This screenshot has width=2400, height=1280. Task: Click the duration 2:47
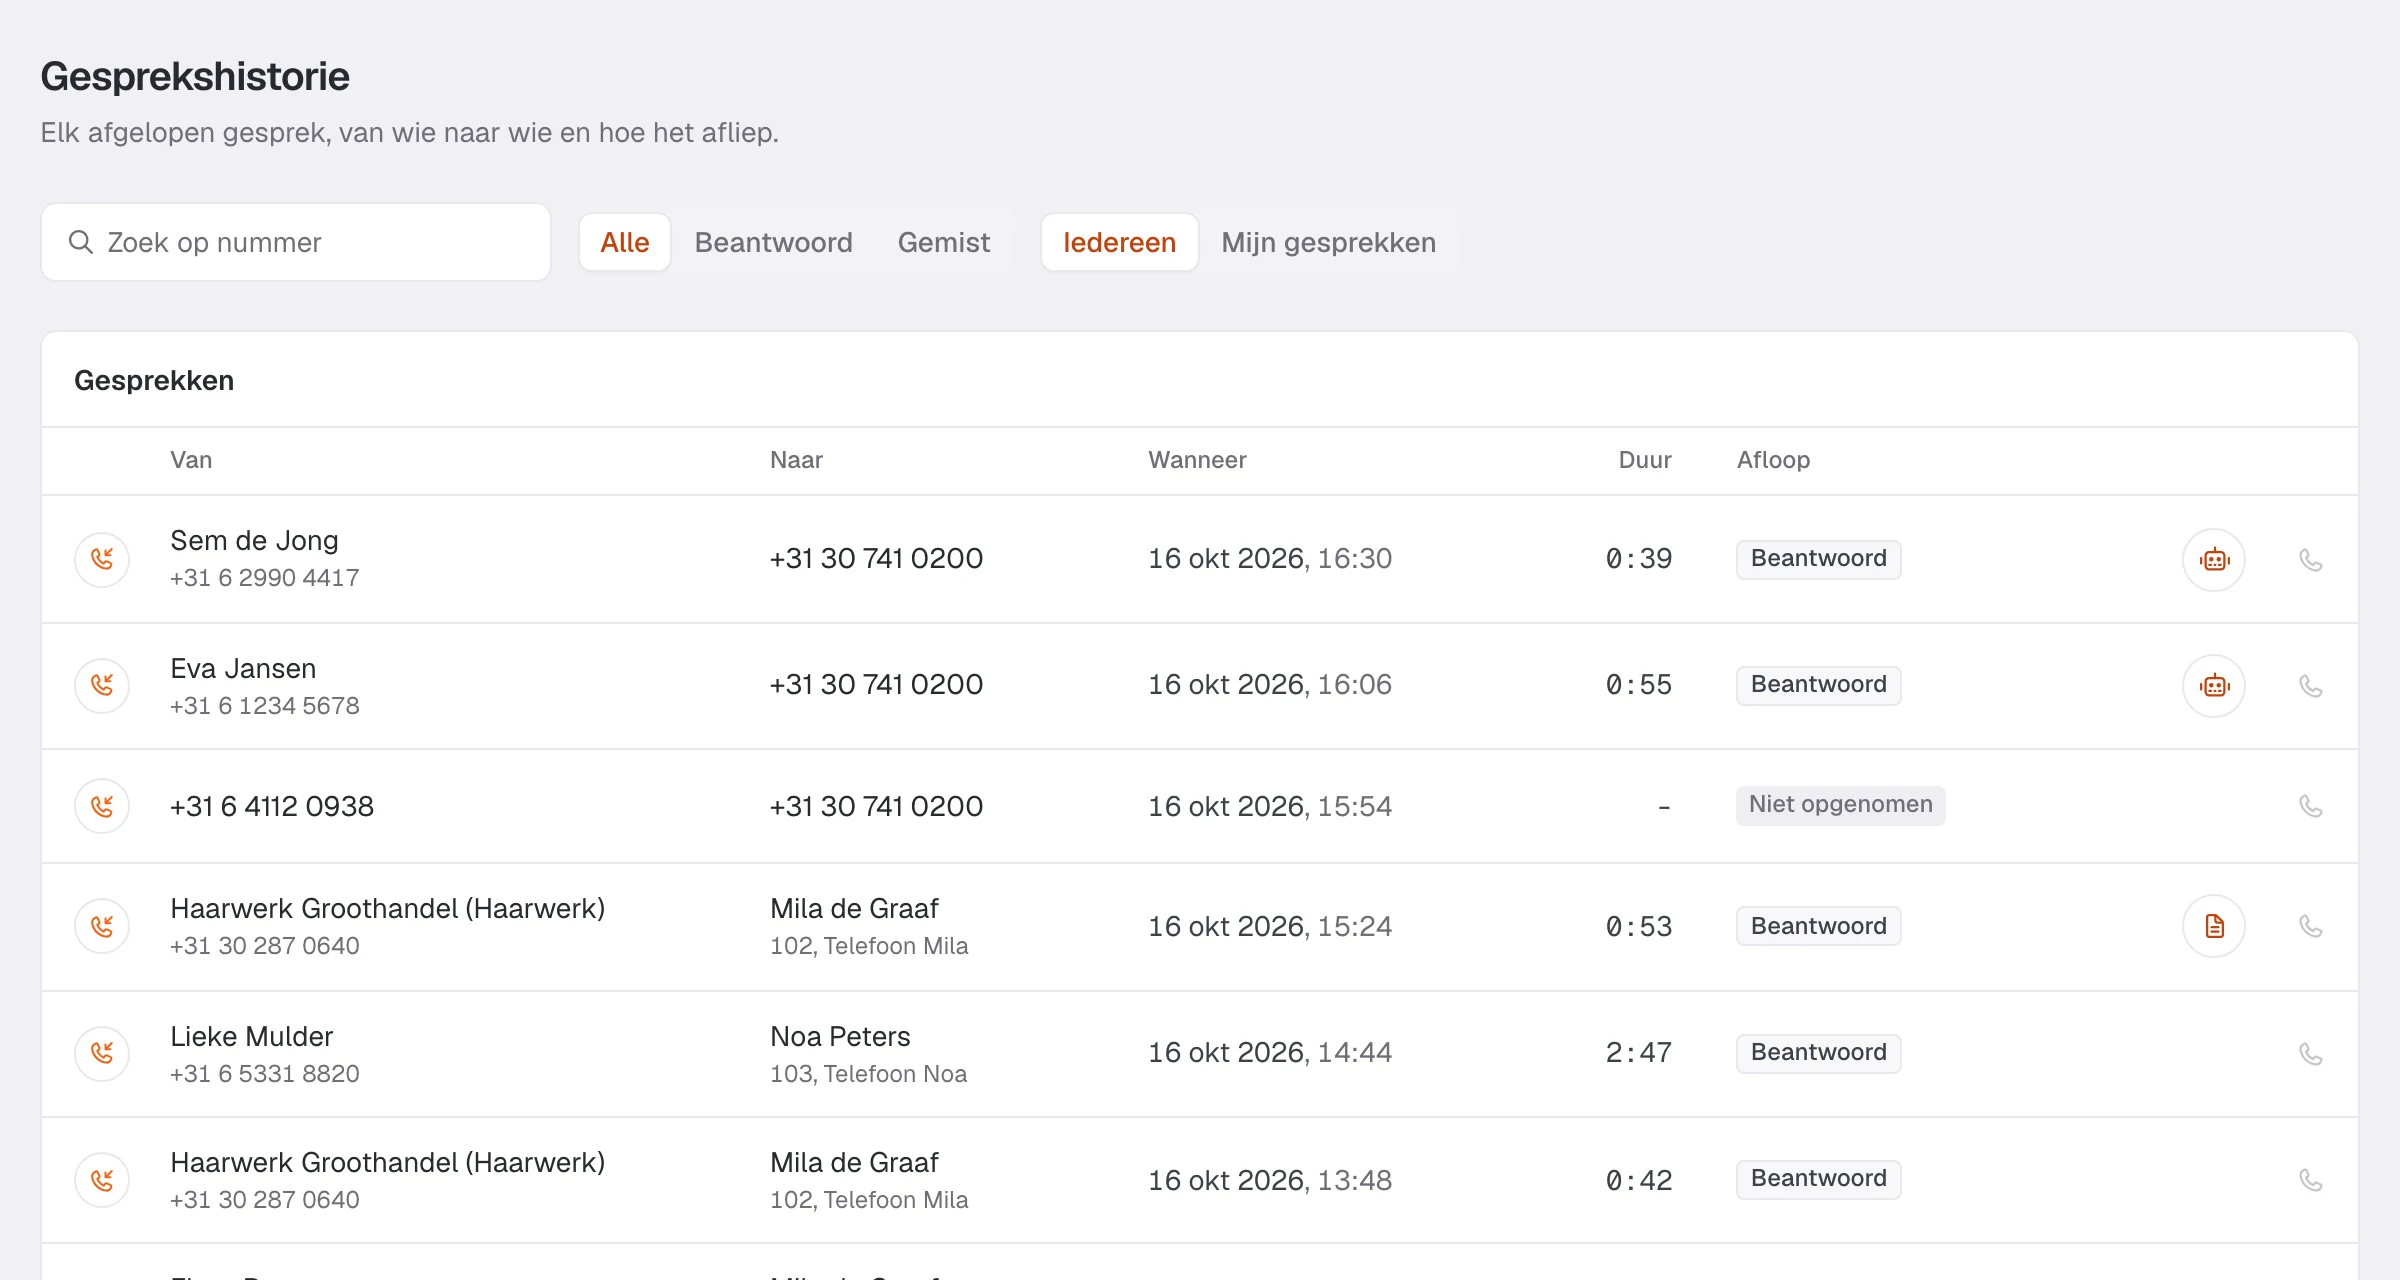(x=1639, y=1053)
